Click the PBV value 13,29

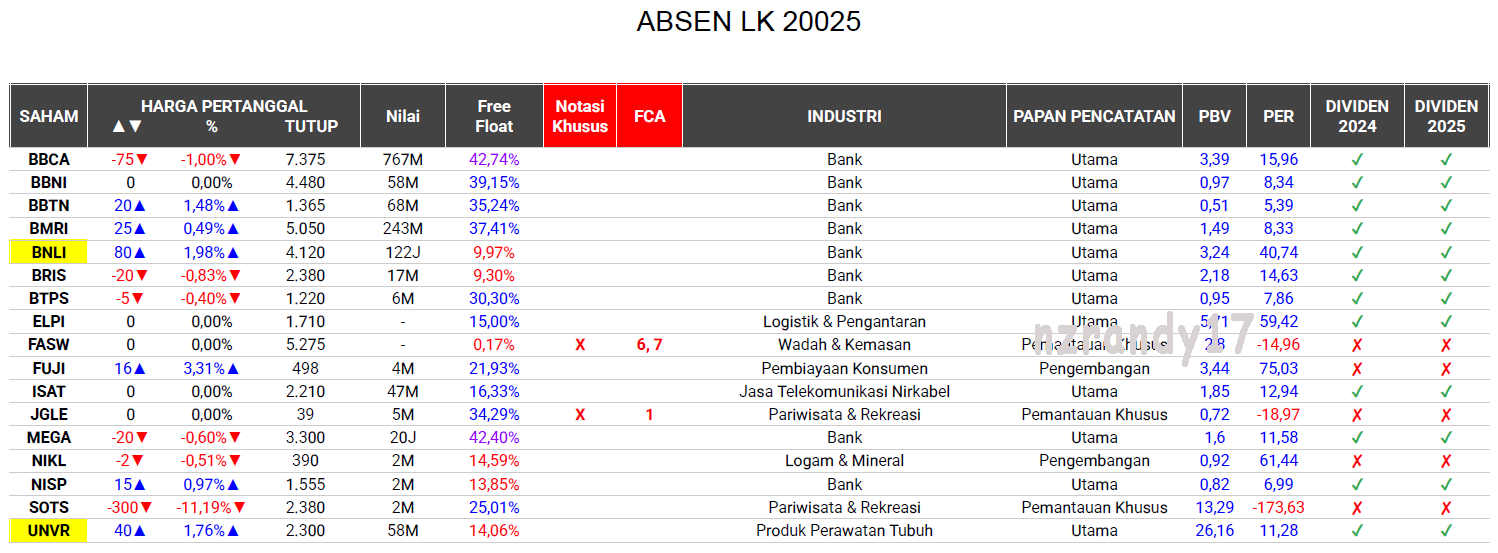1214,508
